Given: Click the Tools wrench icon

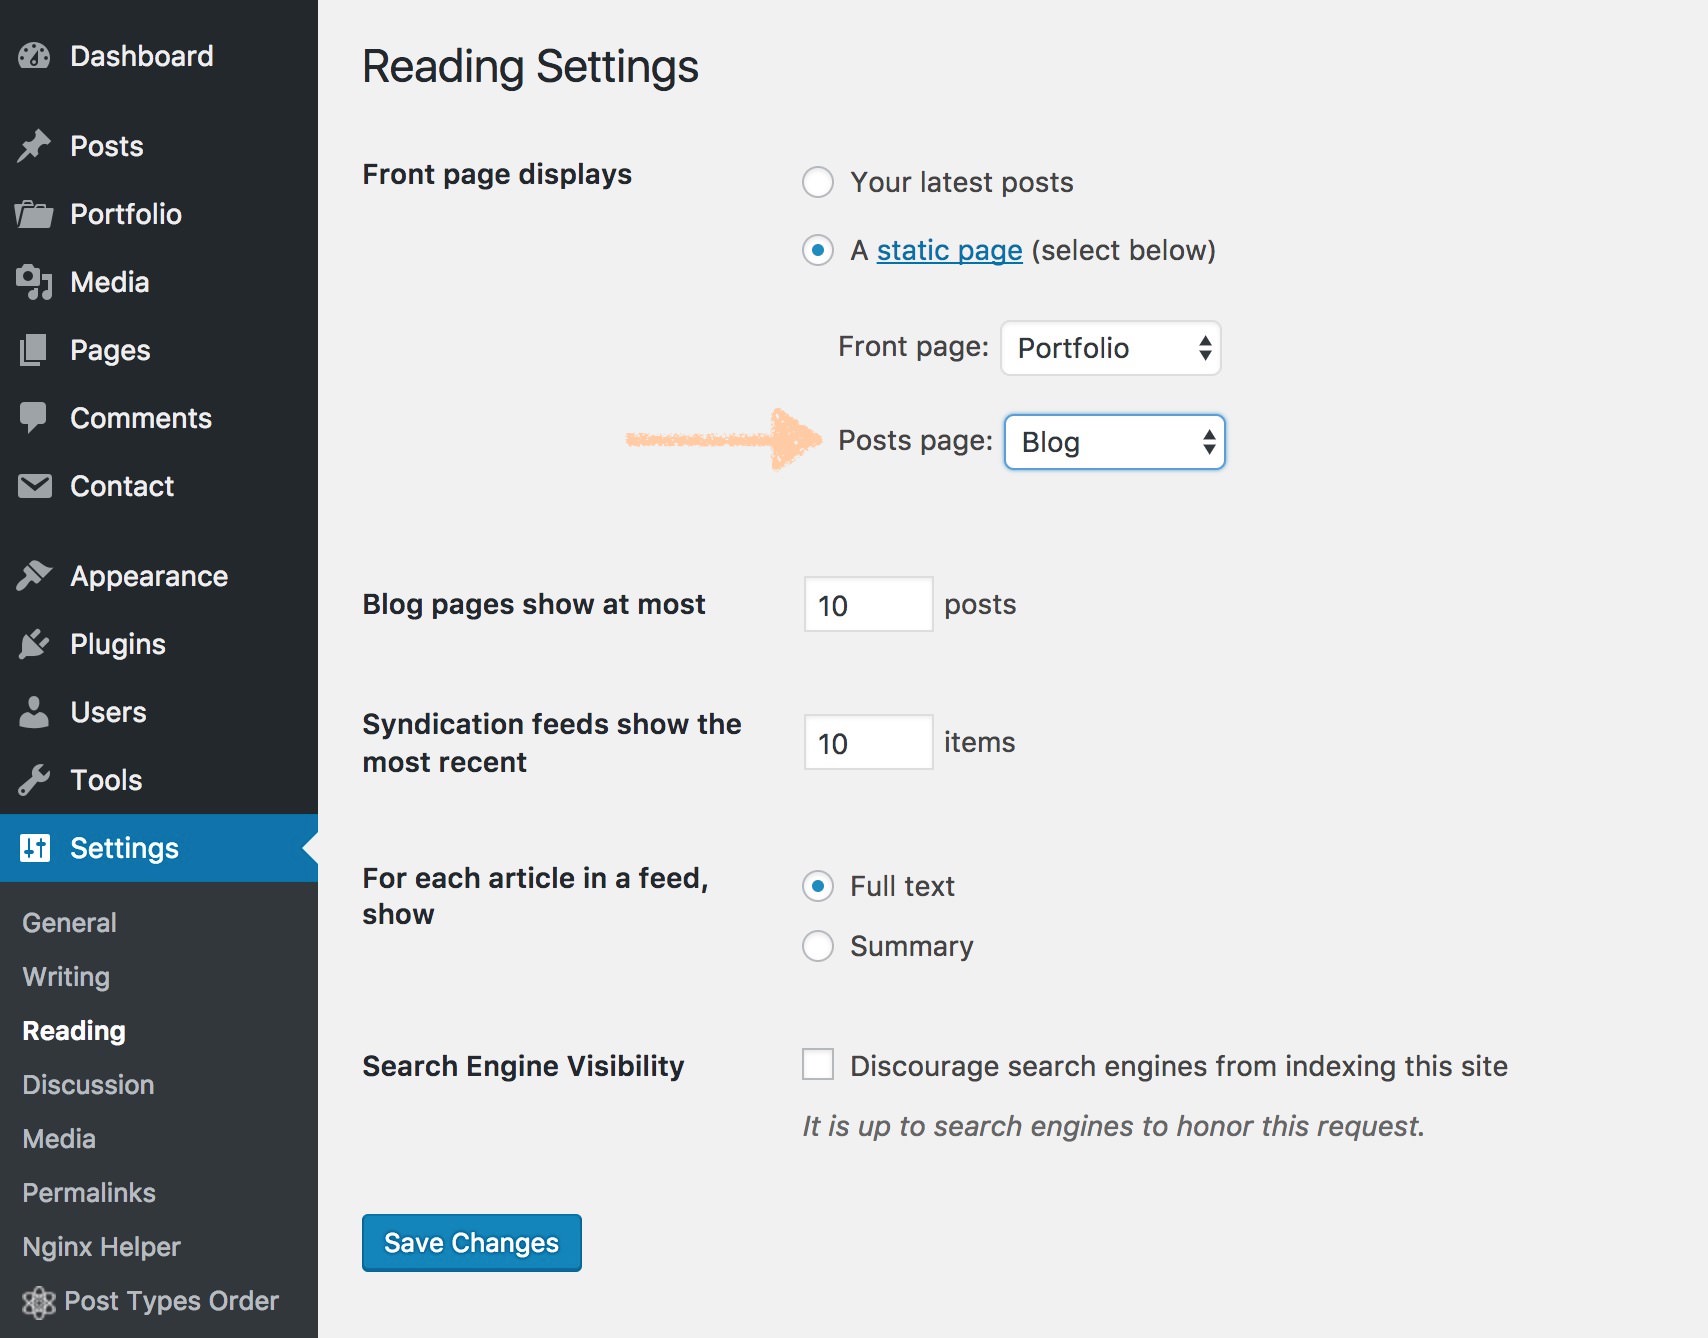Looking at the screenshot, I should 34,780.
